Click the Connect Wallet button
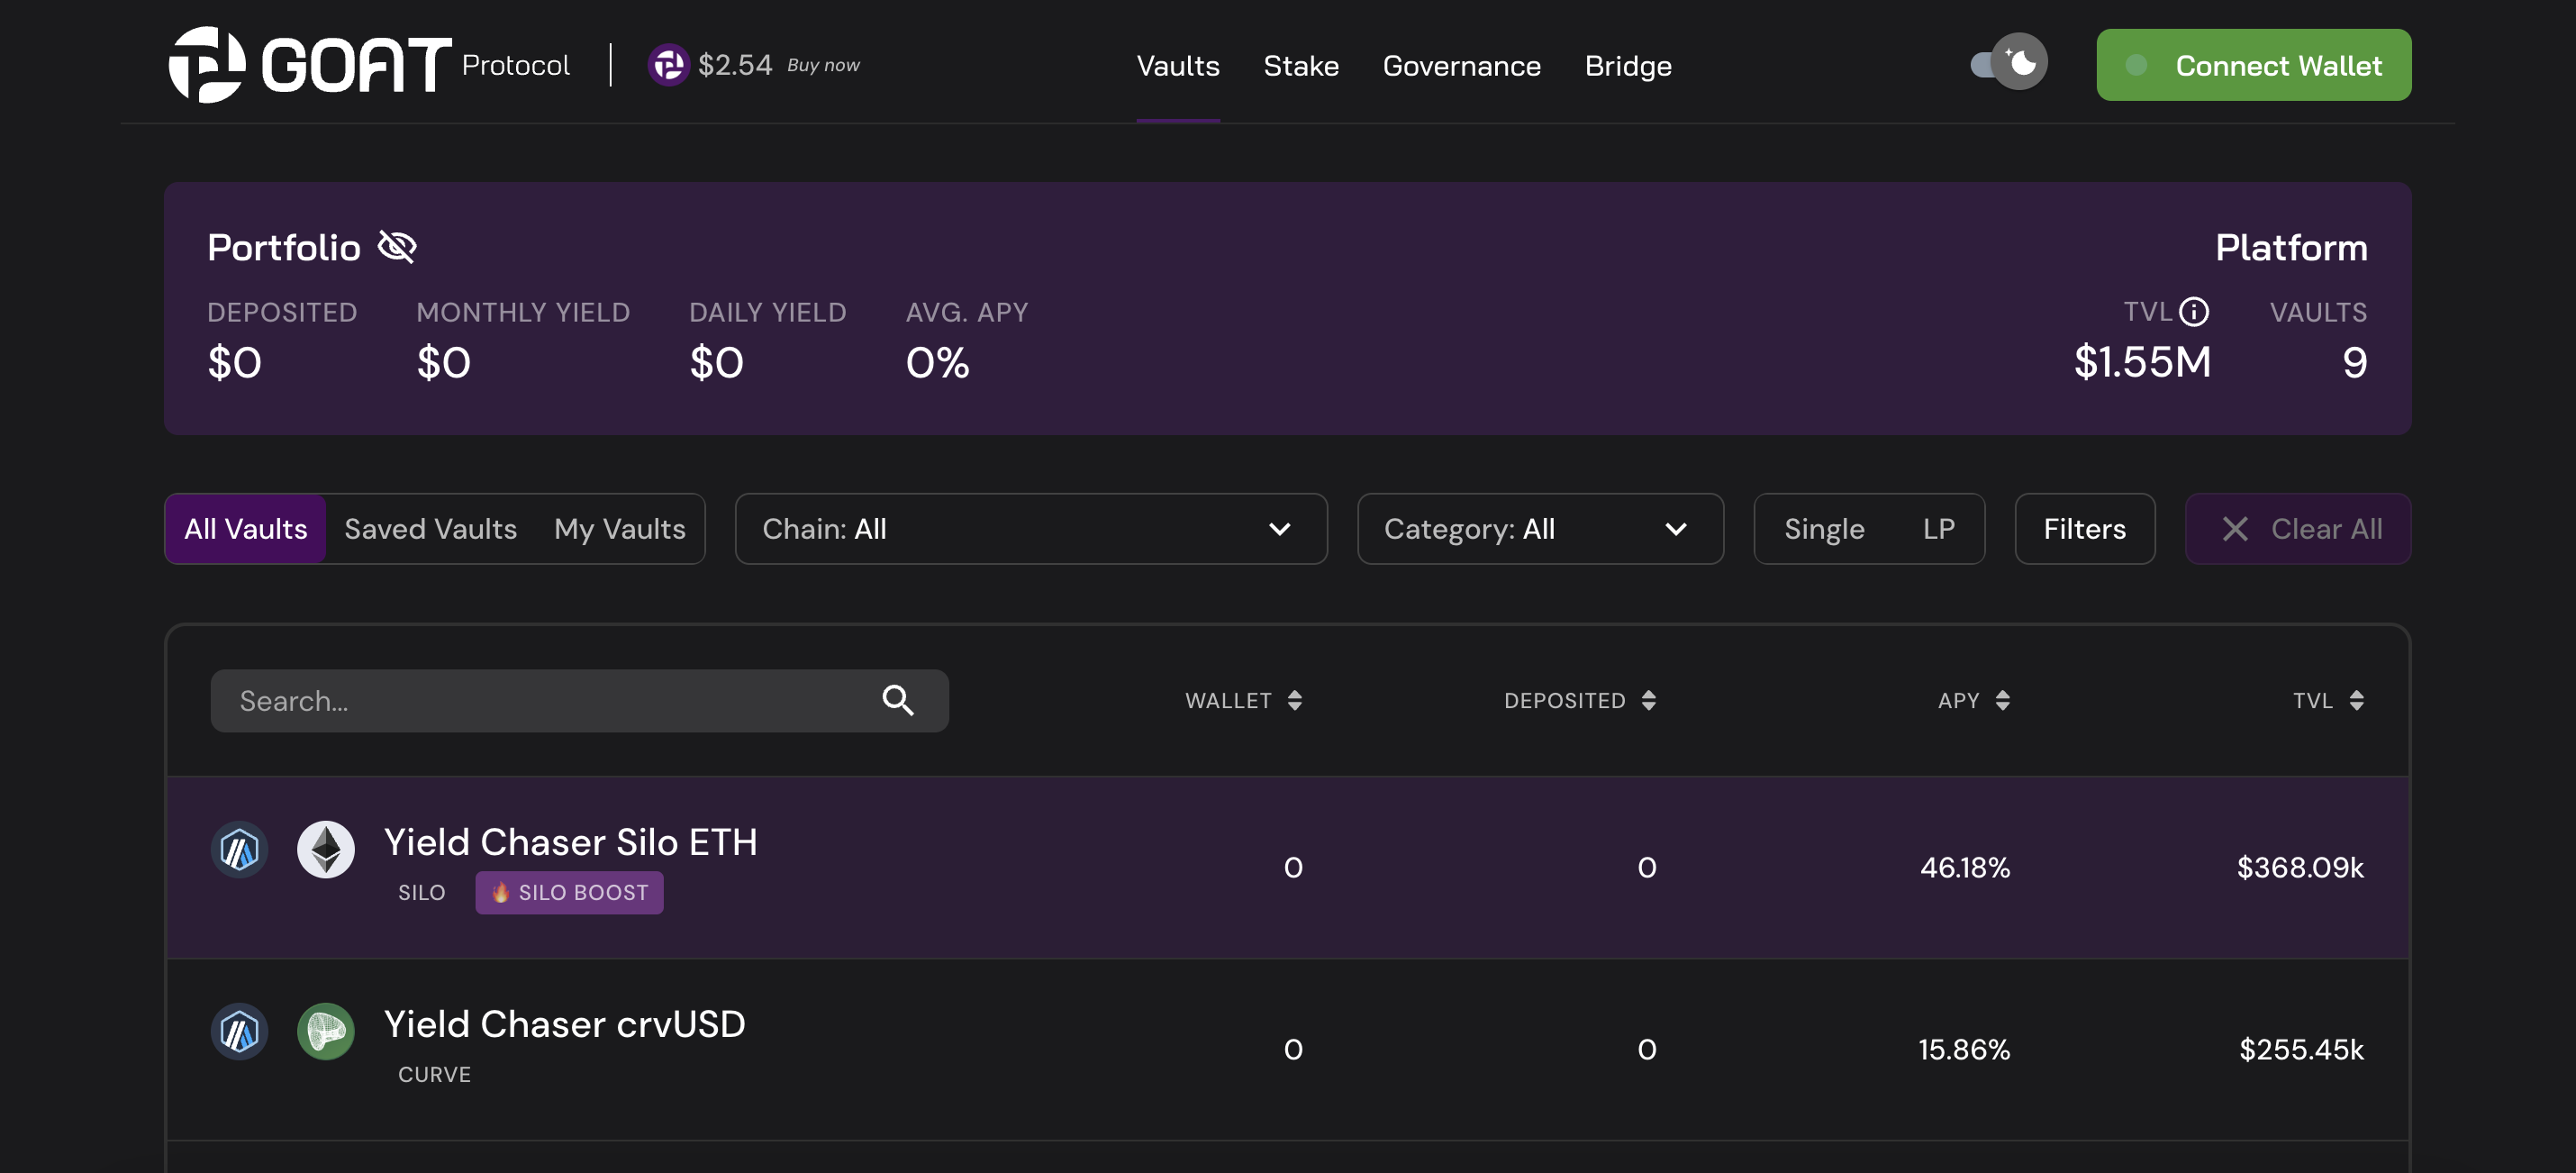The height and width of the screenshot is (1173, 2576). click(x=2254, y=65)
